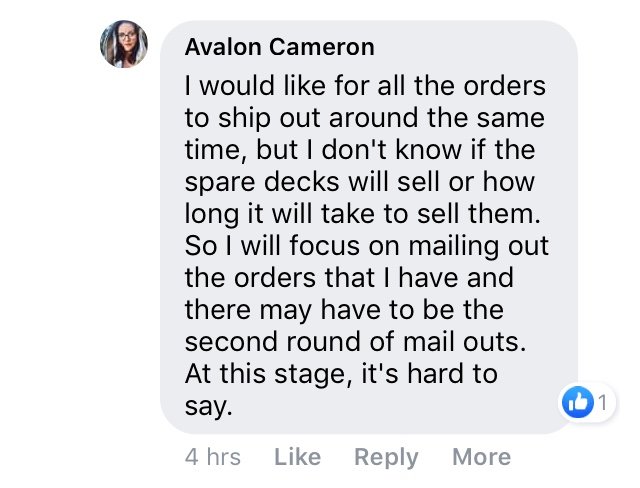Open the 4 hrs comment timestamp

(x=213, y=457)
